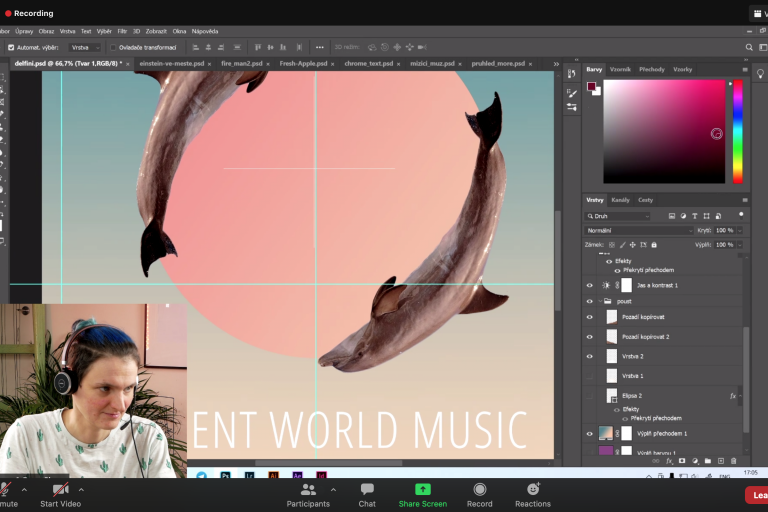The height and width of the screenshot is (512, 768).
Task: Collapse the poust layer group
Action: coord(598,300)
